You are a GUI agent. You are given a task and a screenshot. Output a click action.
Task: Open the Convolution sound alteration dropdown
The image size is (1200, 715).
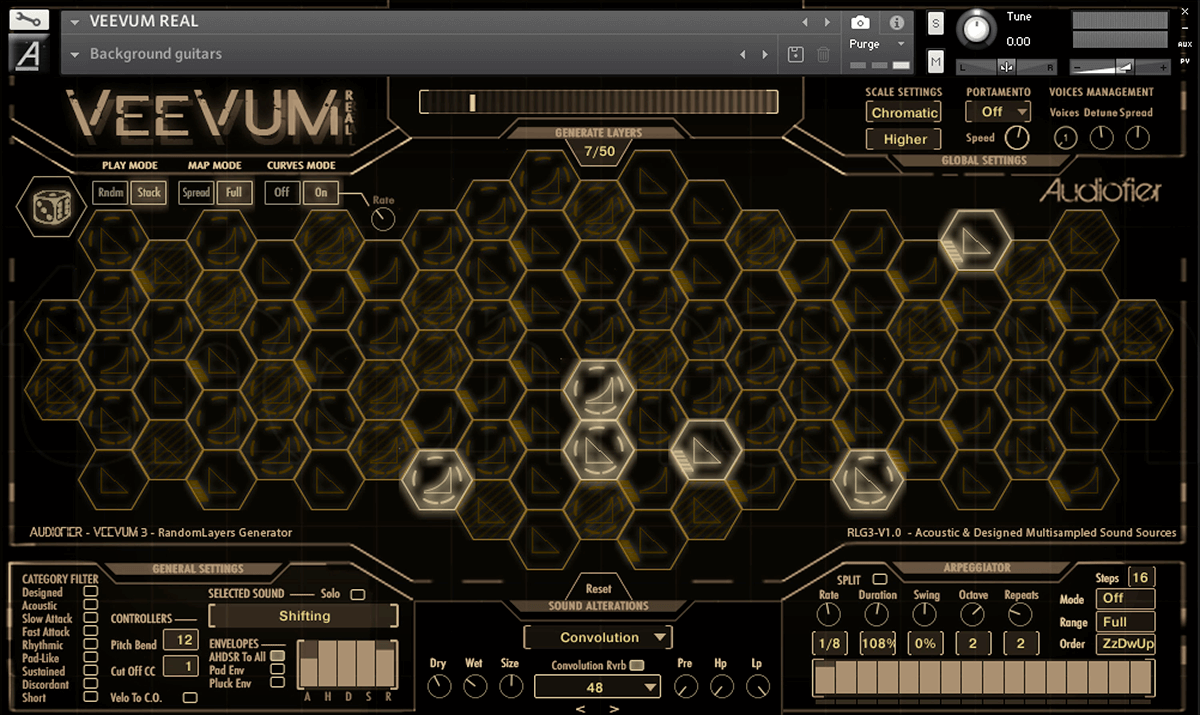[x=598, y=637]
